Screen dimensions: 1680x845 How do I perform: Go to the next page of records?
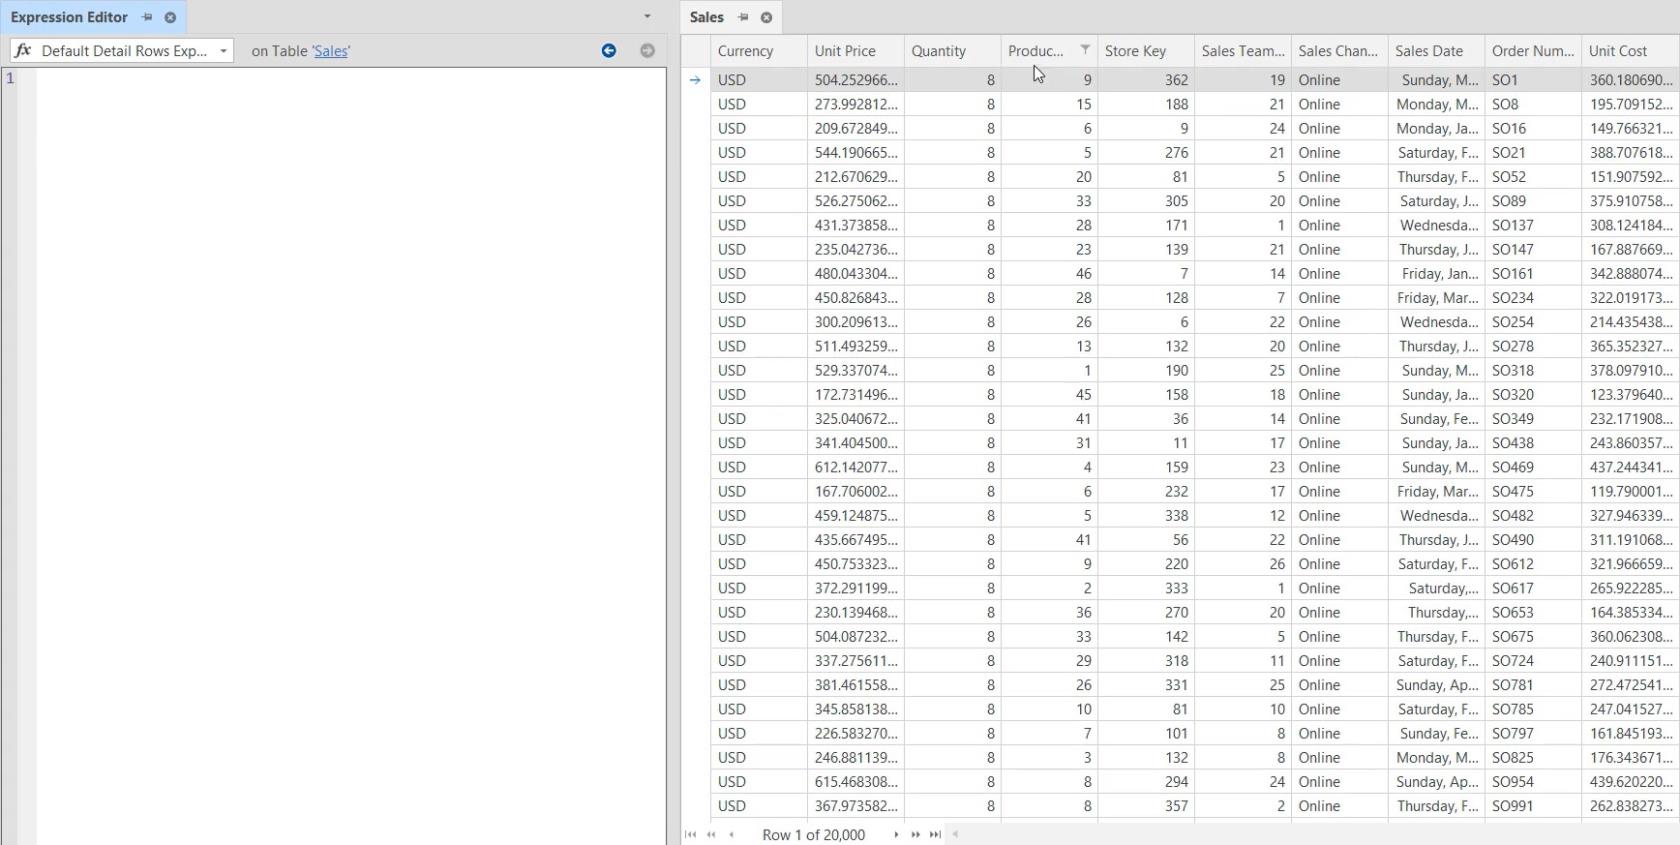tap(915, 834)
